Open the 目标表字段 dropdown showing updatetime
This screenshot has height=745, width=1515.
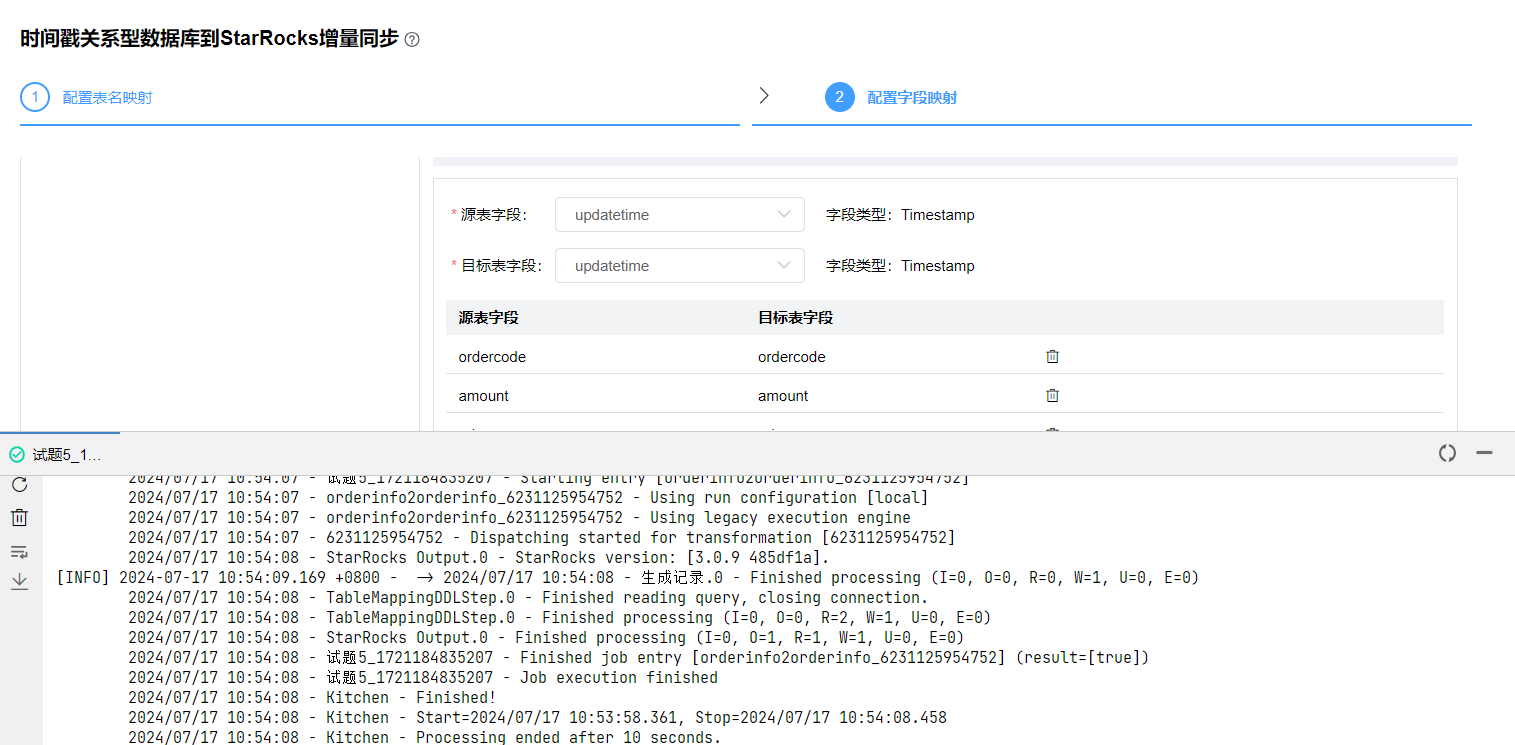pos(679,266)
